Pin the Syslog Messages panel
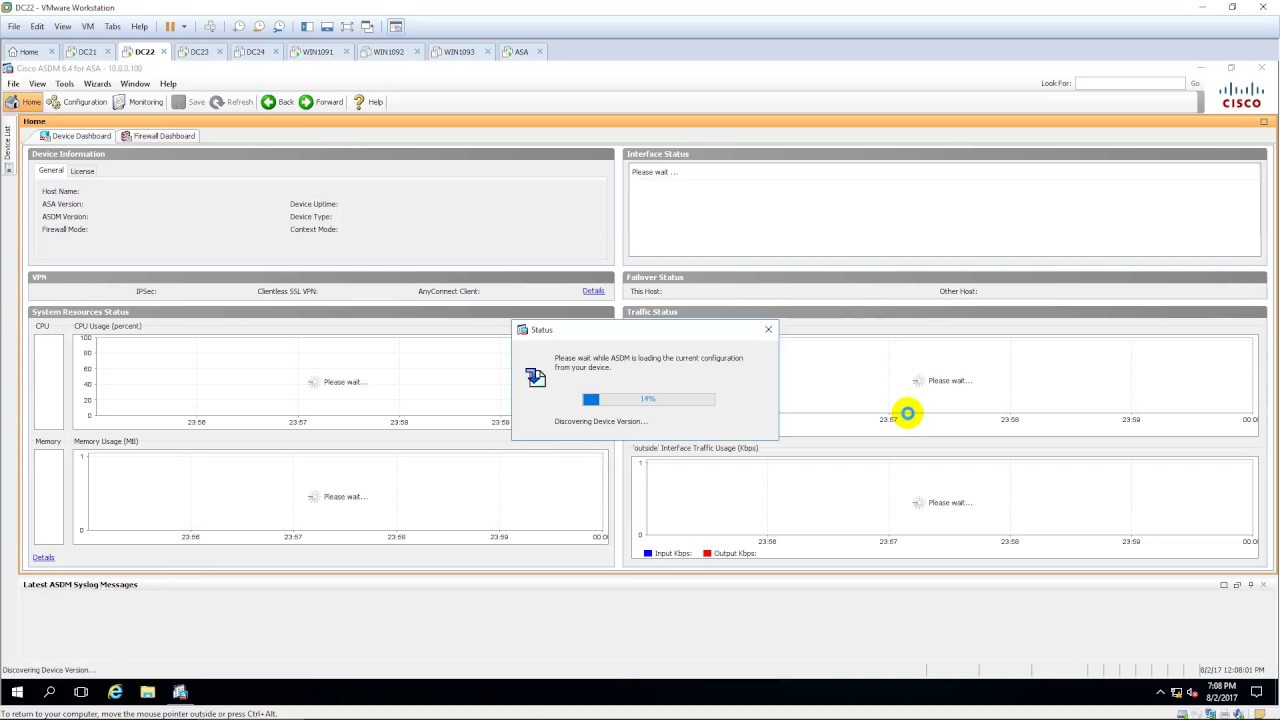Screen dimensions: 1280x720 tap(1250, 585)
